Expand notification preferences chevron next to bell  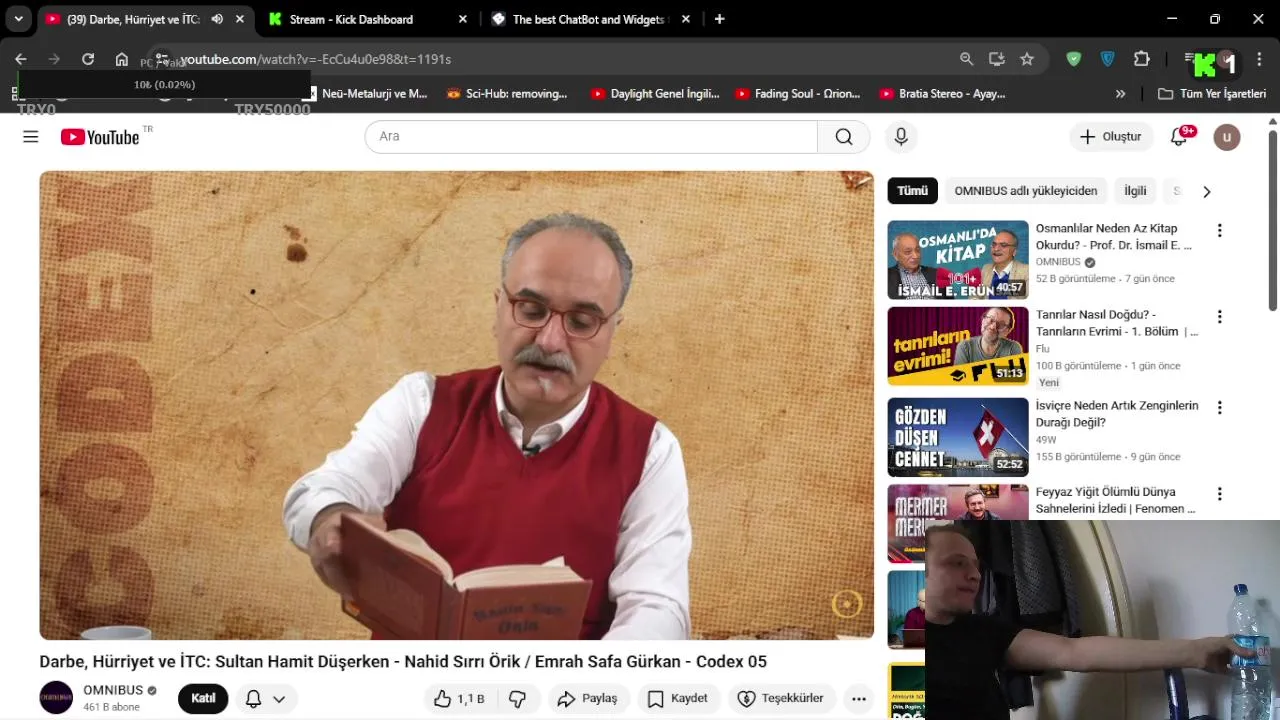279,699
